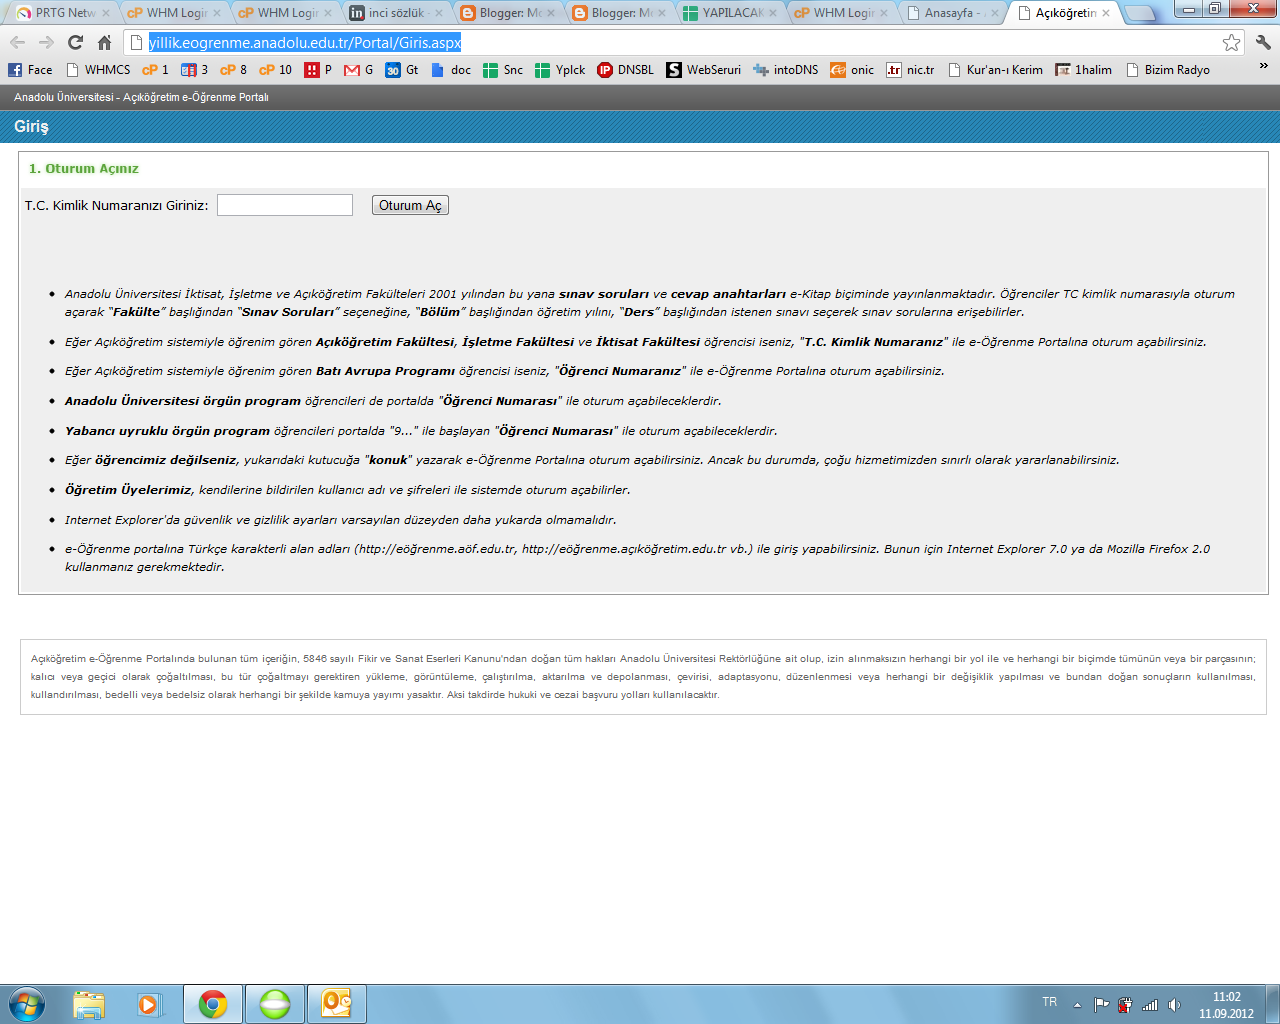Open the WebSeruri bookmark

pyautogui.click(x=704, y=70)
